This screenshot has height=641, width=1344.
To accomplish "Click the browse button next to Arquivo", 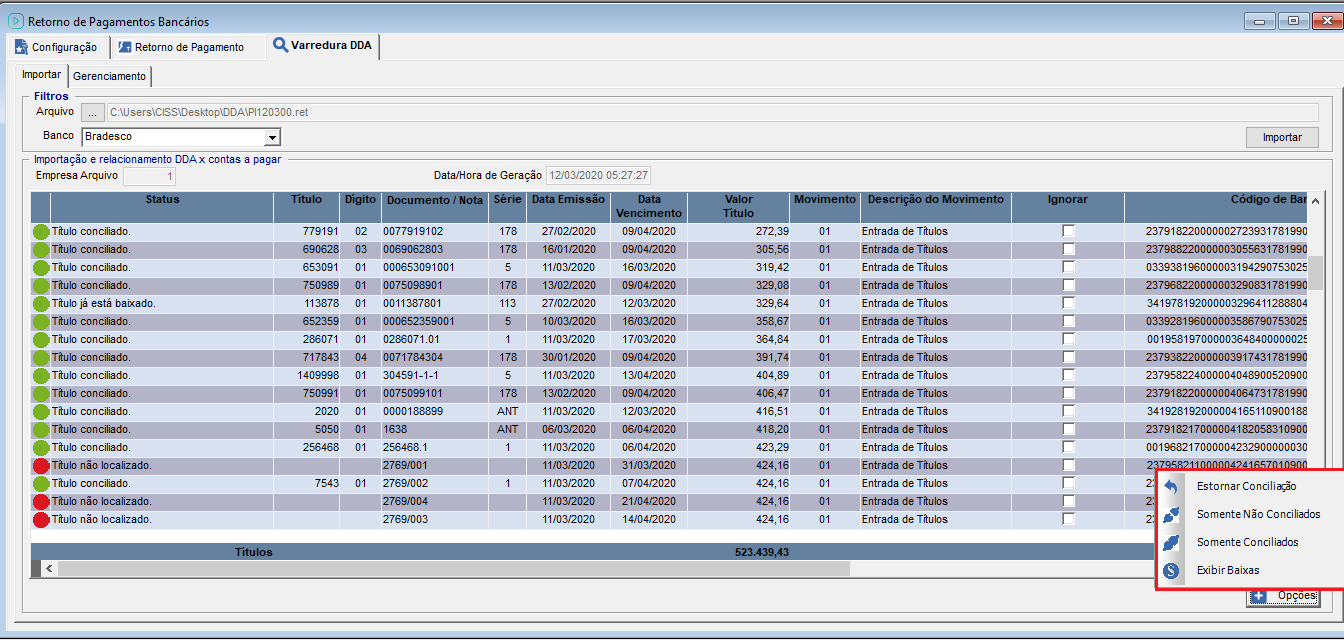I will [x=92, y=112].
